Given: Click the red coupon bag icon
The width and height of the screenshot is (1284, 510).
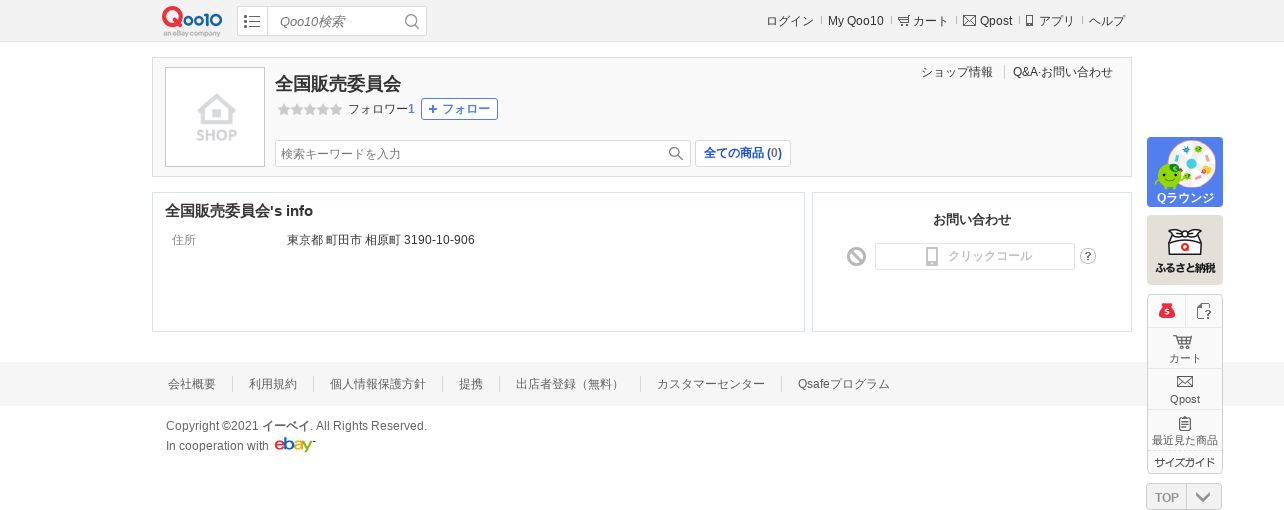Looking at the screenshot, I should 1167,311.
